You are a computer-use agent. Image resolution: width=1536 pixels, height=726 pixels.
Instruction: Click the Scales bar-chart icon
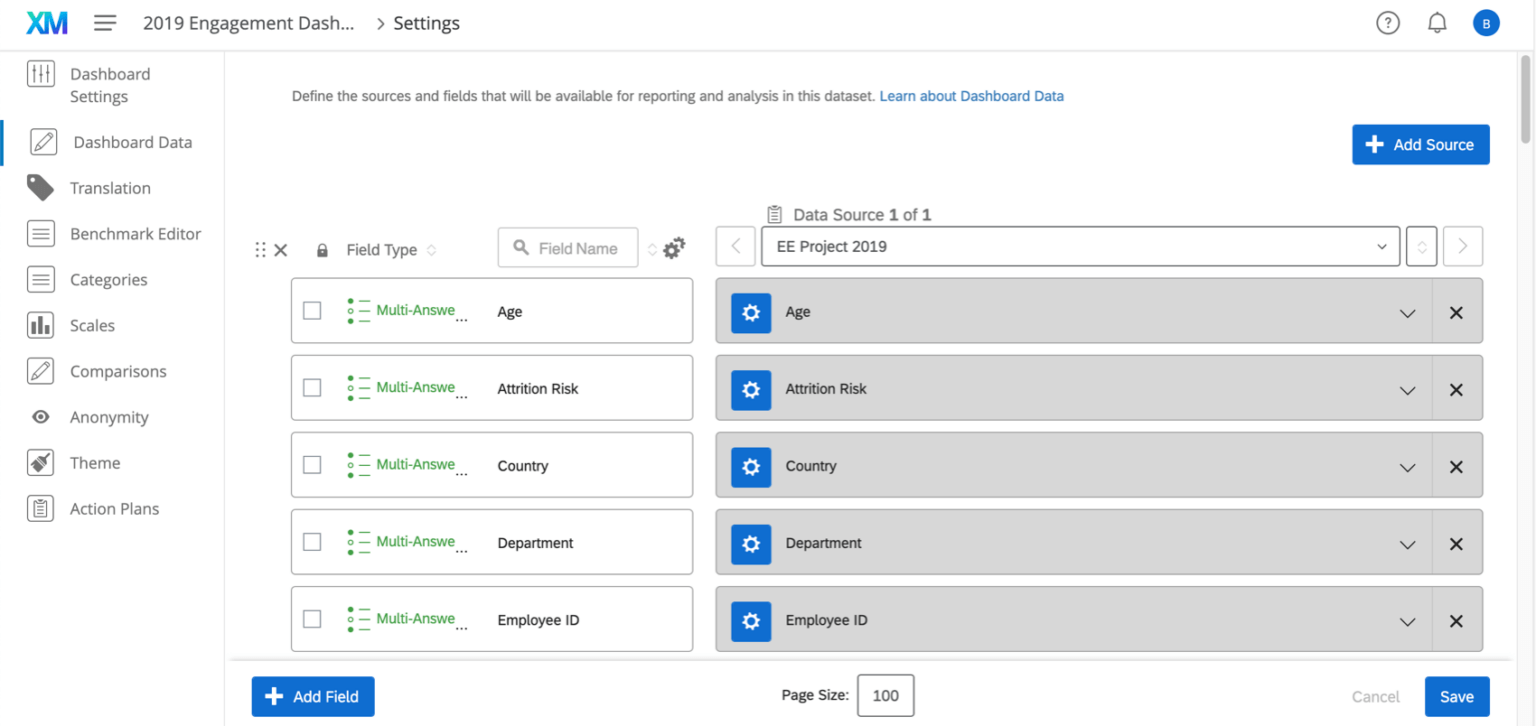coord(40,325)
